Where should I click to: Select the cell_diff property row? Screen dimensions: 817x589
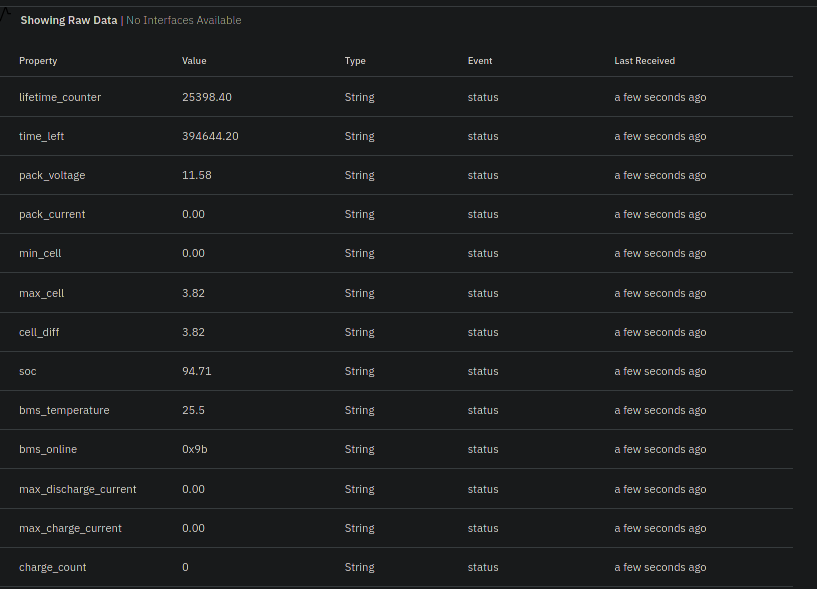[x=40, y=332]
